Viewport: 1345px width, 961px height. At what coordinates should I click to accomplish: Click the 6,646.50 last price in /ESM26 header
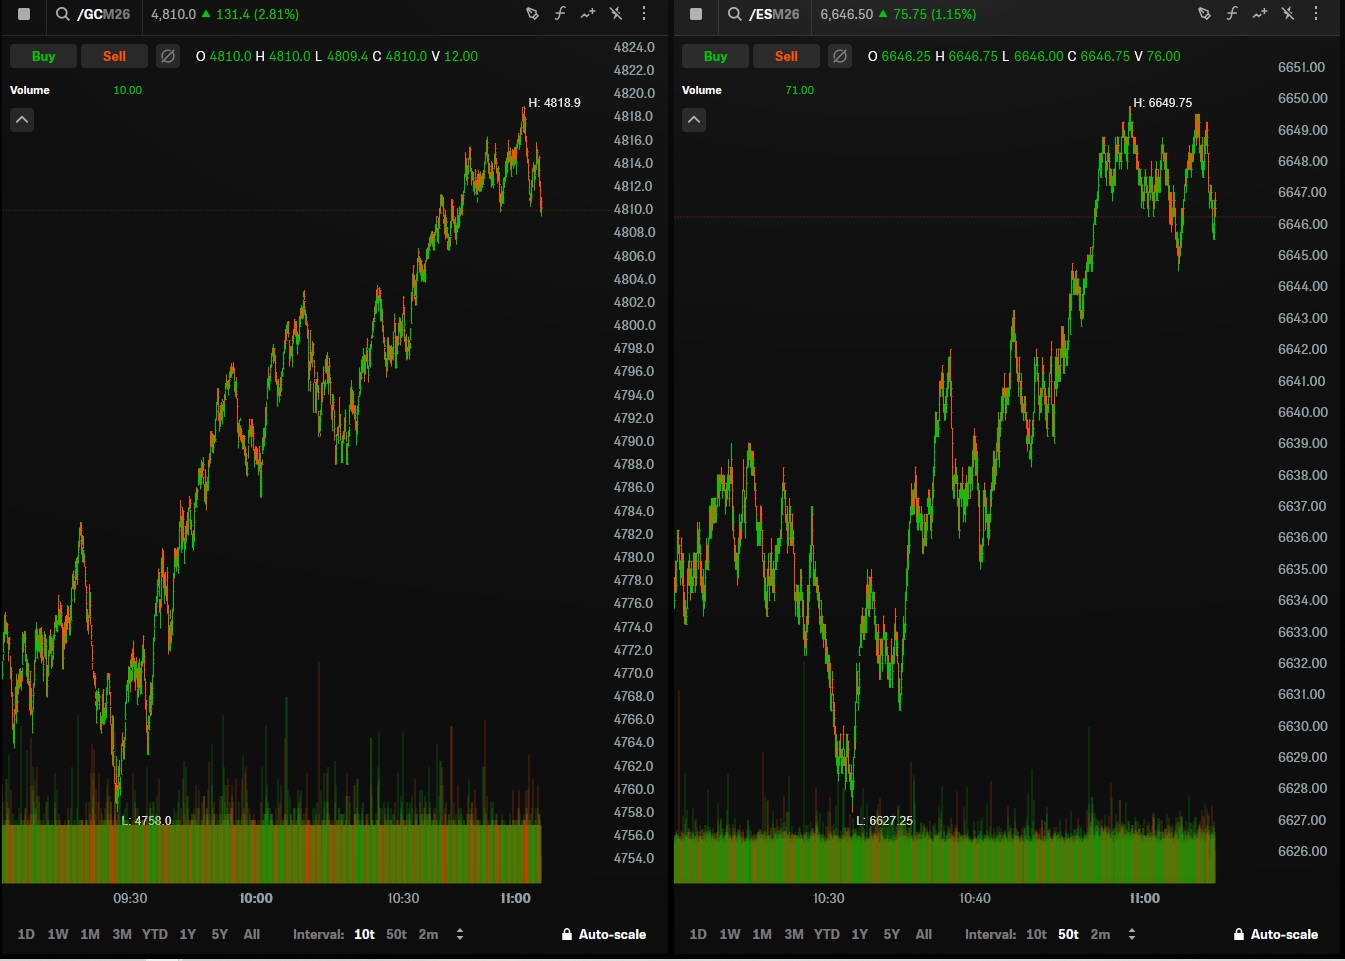[x=847, y=14]
